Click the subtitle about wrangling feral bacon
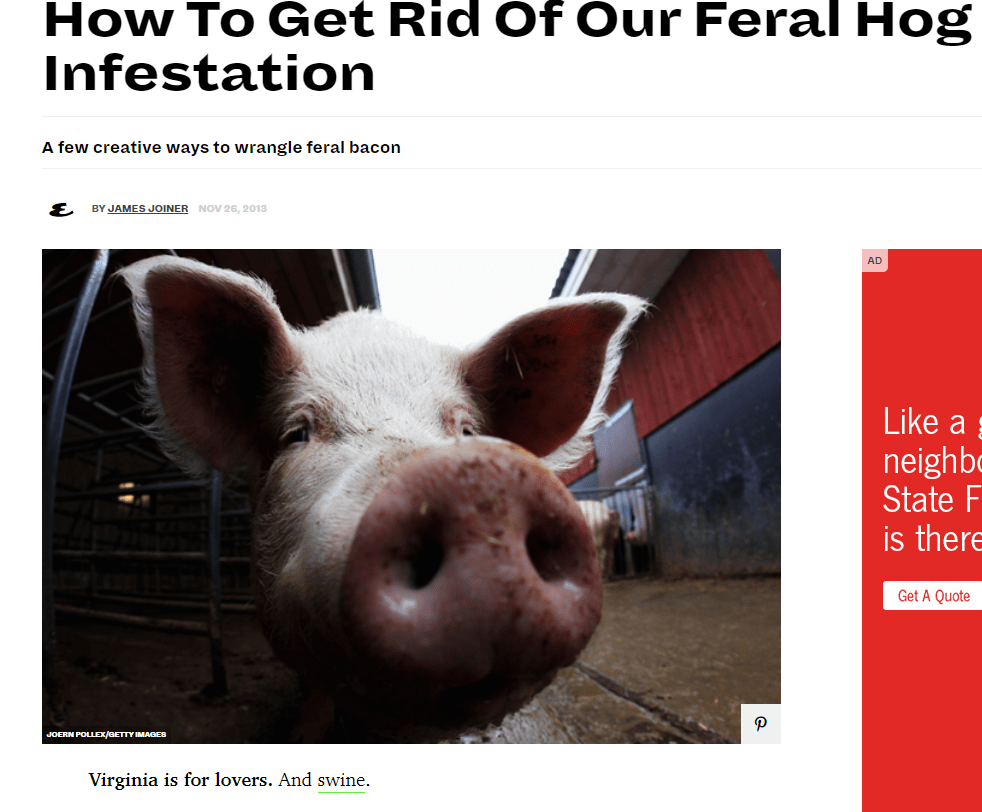982x812 pixels. [x=221, y=148]
